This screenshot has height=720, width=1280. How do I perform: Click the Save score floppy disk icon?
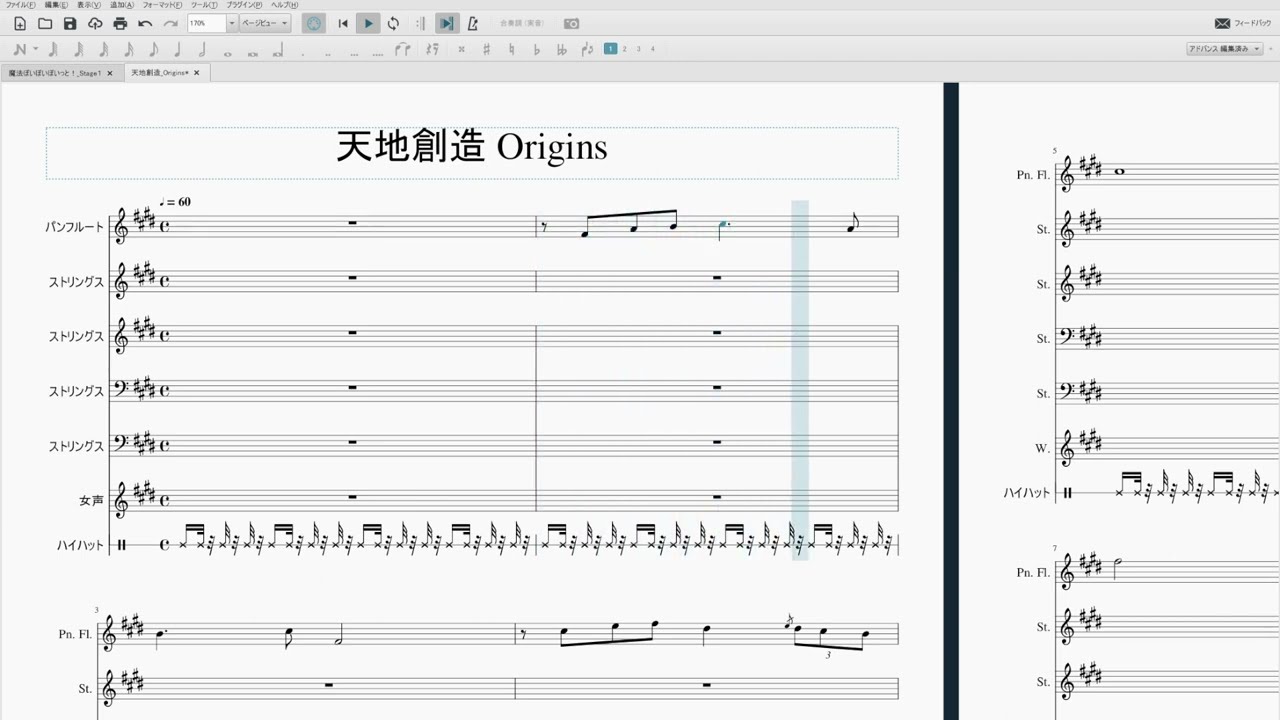coord(70,23)
